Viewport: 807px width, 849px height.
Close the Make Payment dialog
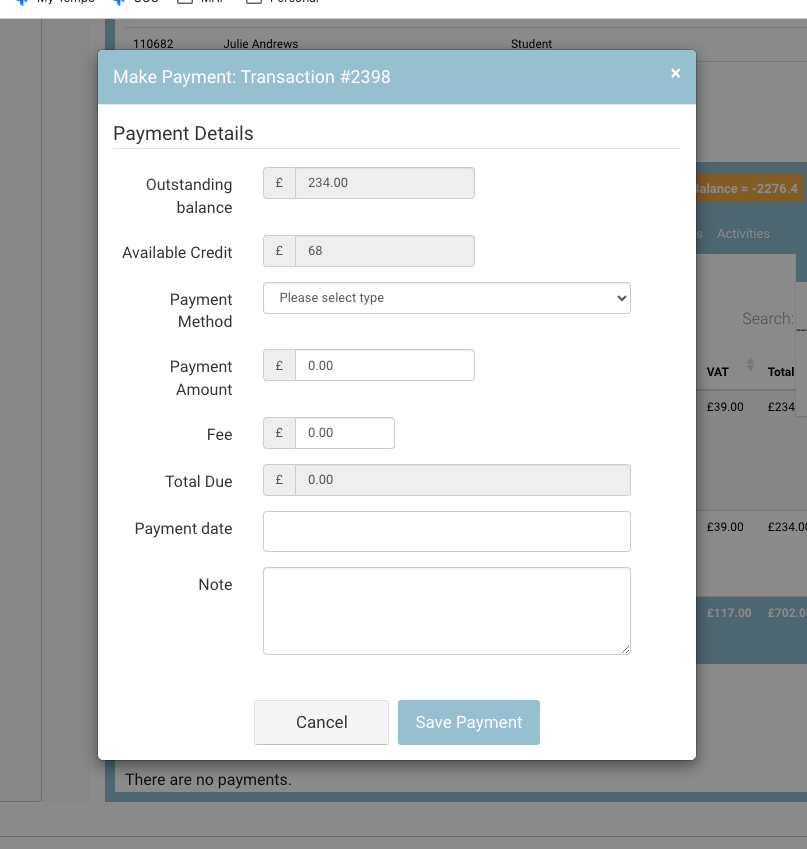(x=675, y=74)
